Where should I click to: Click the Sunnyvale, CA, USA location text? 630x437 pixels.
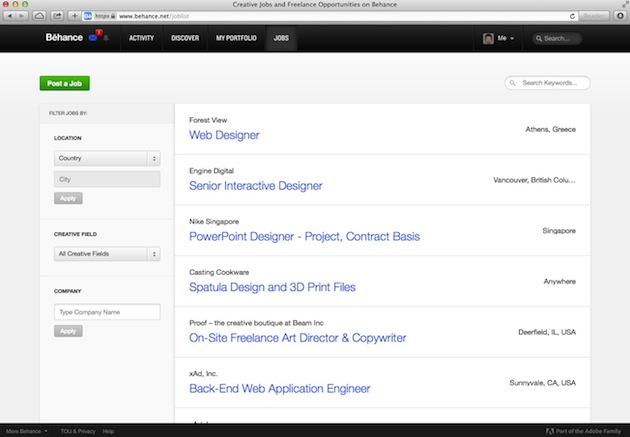pos(542,383)
